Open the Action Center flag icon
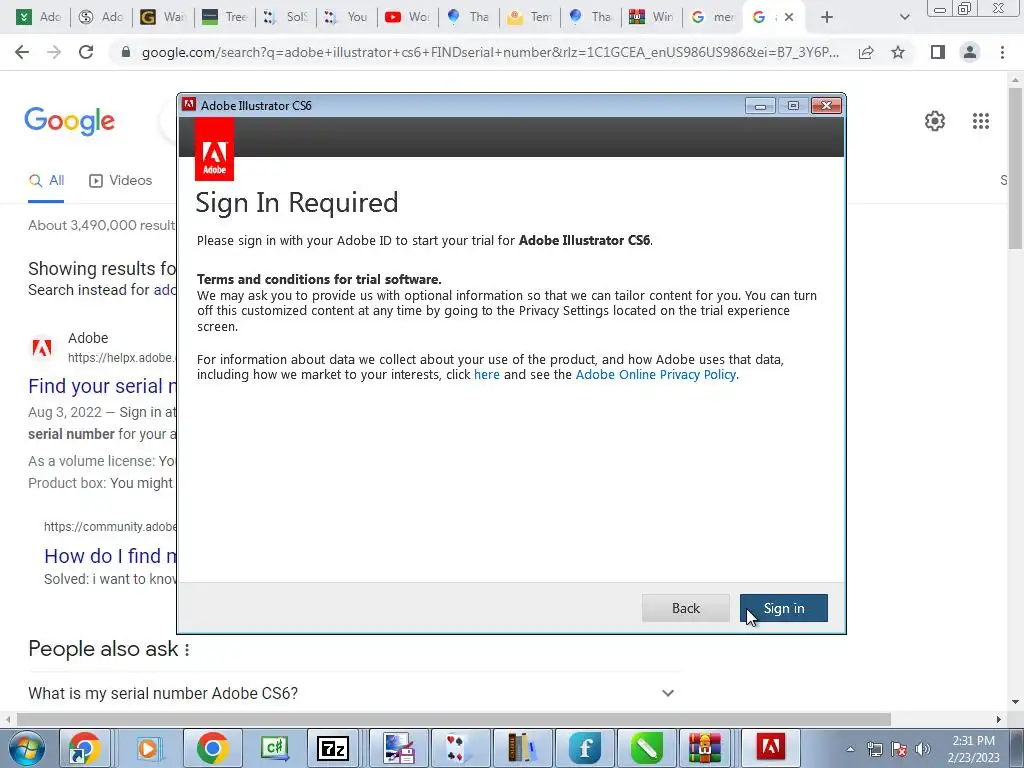 tap(899, 750)
